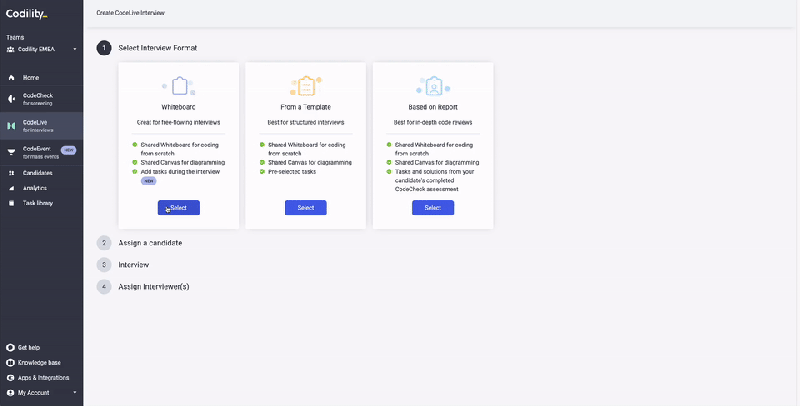Open Get help link
This screenshot has width=800, height=406.
(x=29, y=348)
